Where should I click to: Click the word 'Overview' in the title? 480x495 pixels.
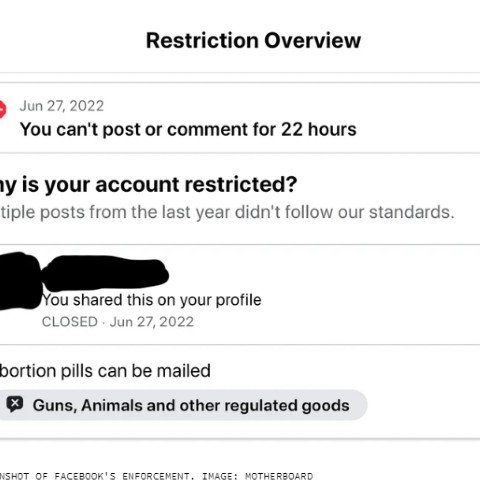(313, 40)
